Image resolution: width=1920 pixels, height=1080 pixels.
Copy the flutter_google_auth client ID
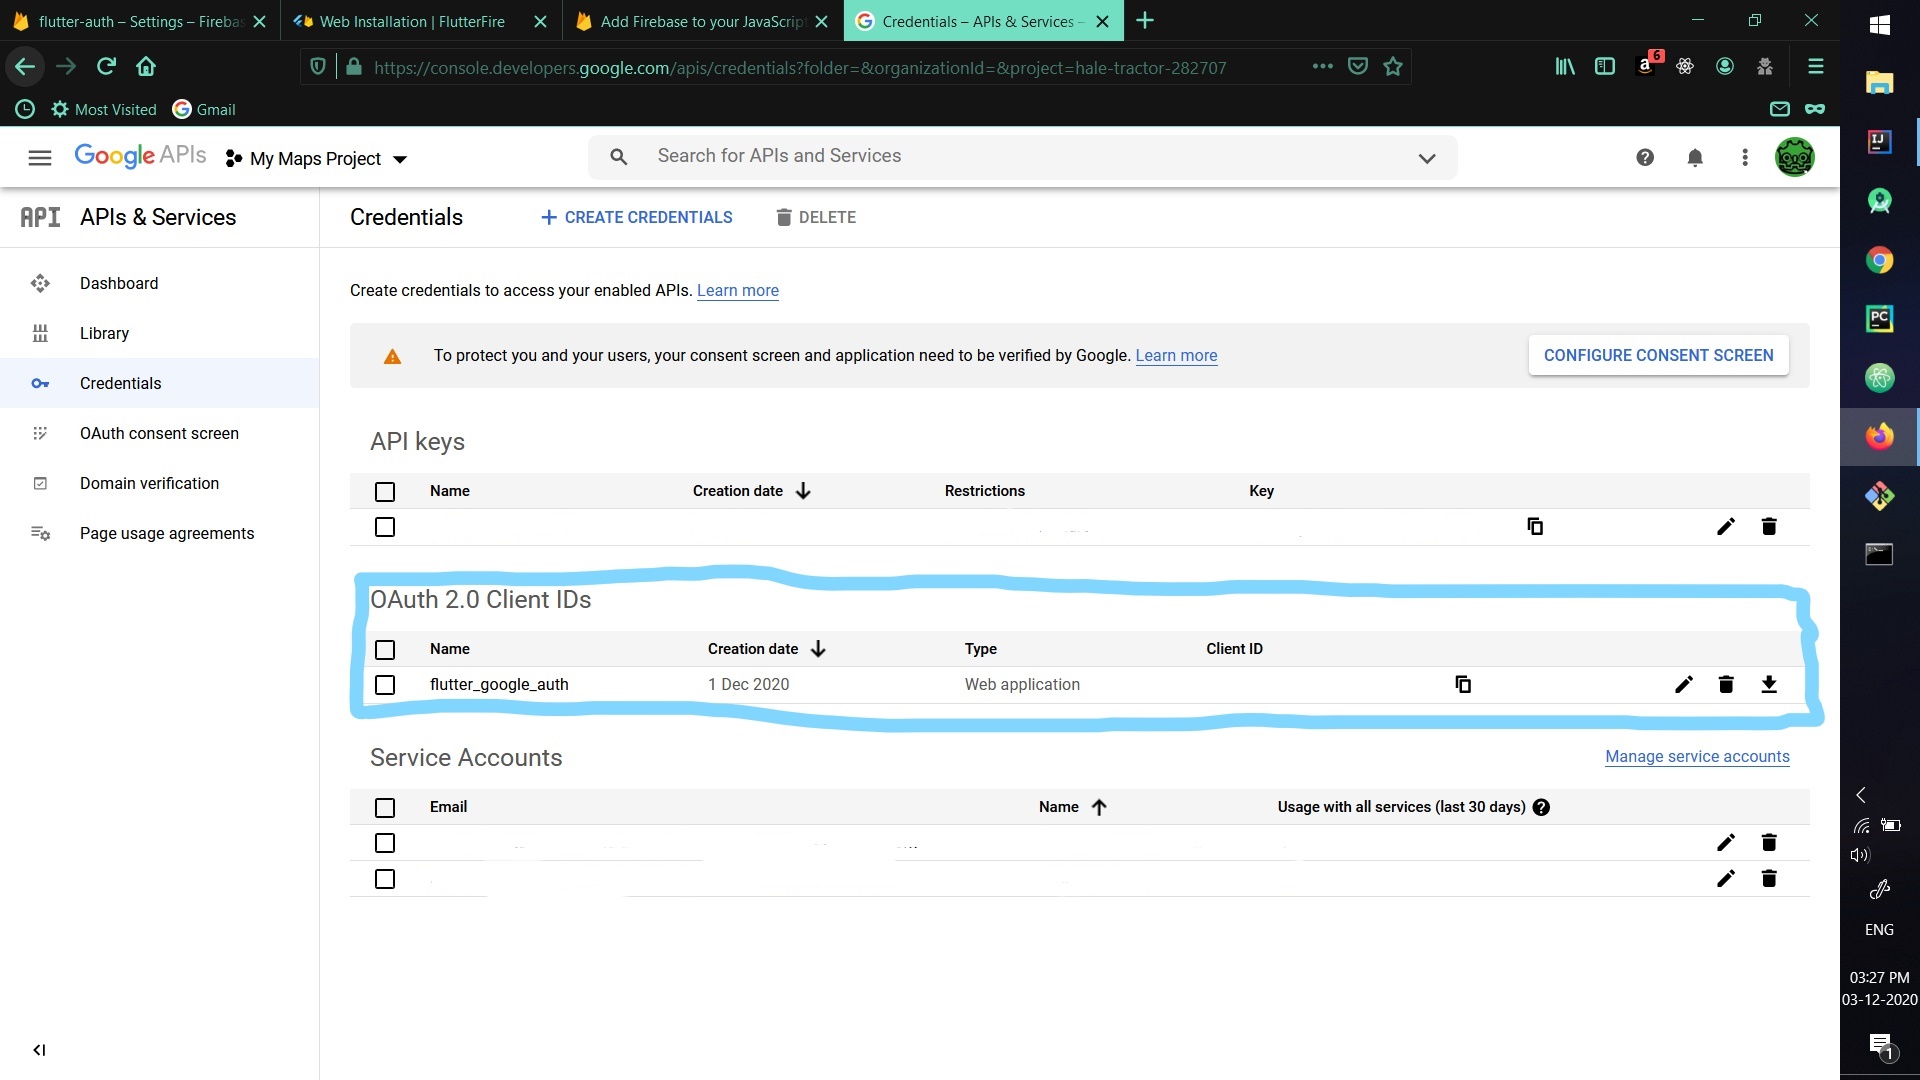click(1463, 684)
